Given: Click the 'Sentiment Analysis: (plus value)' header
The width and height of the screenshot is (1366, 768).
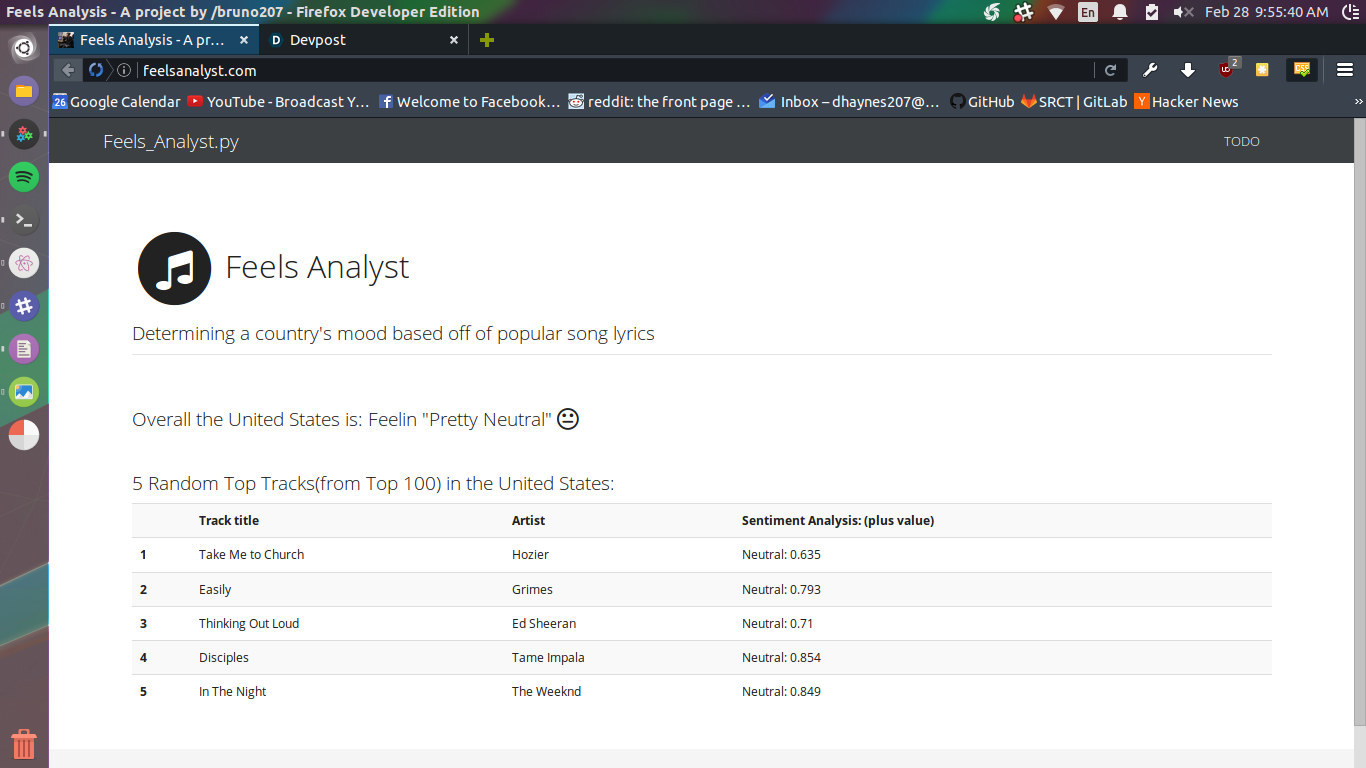Looking at the screenshot, I should click(x=838, y=521).
